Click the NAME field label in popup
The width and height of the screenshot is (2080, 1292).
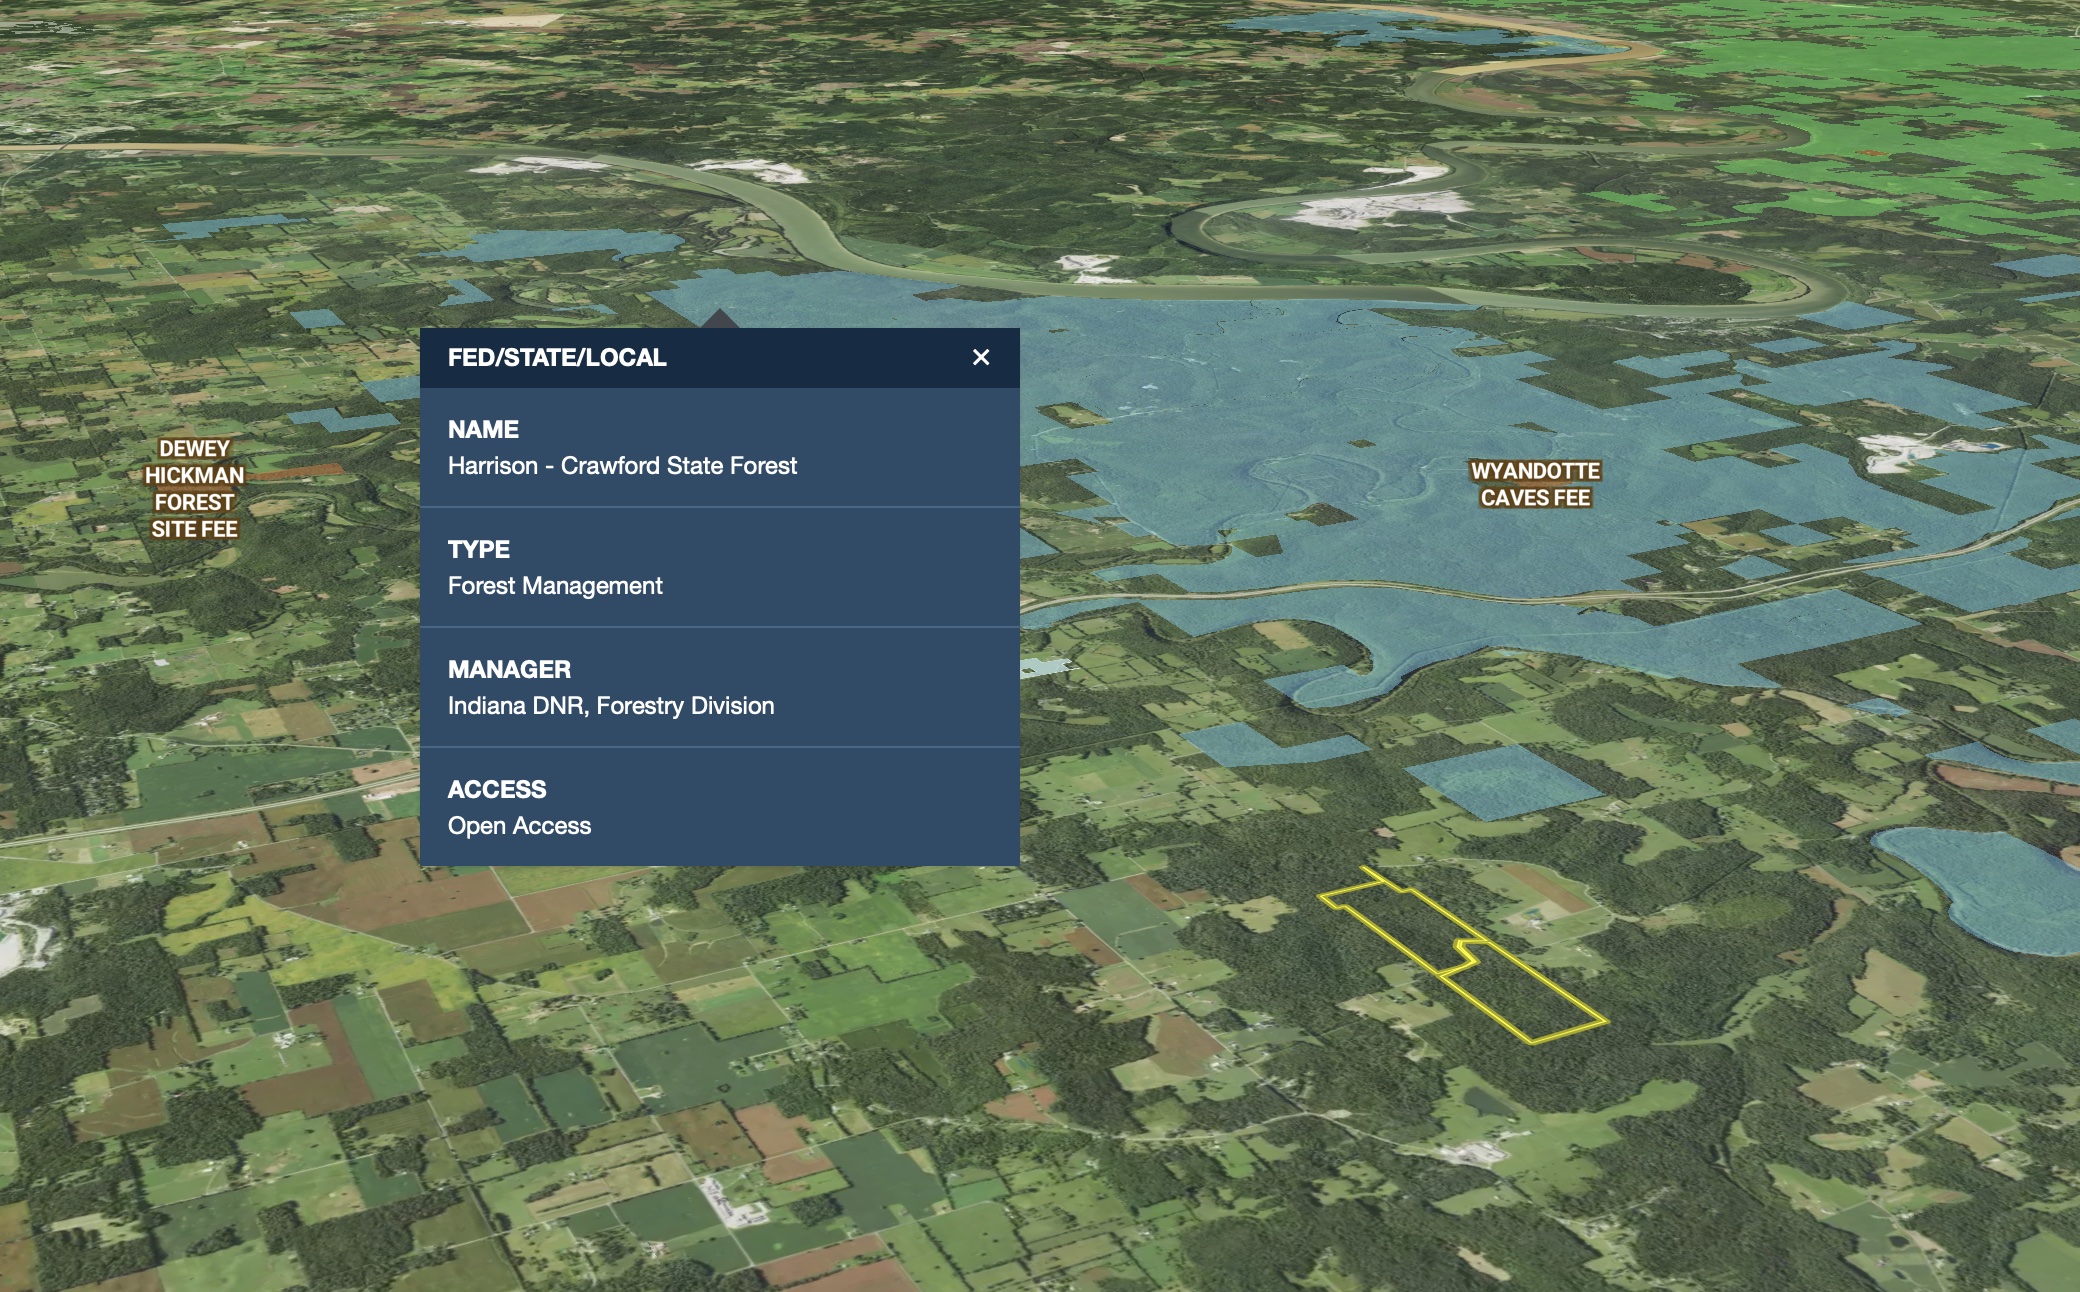click(483, 430)
